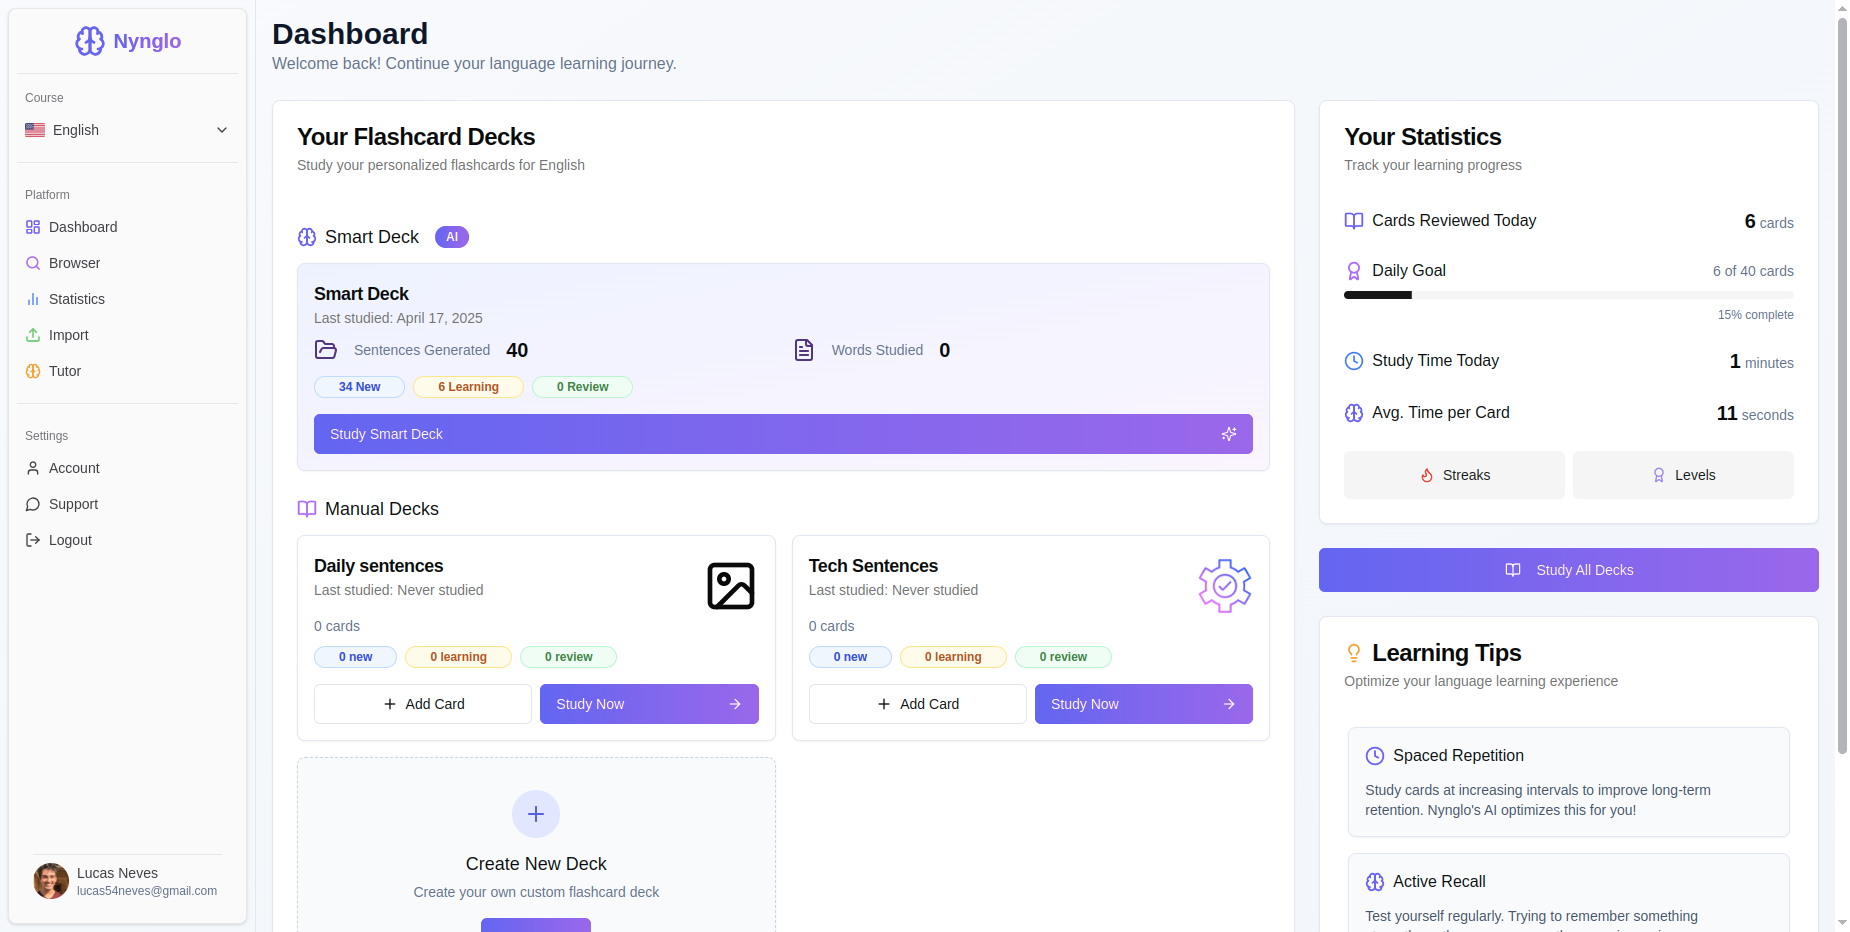Click the image icon on Daily sentences deck
Image resolution: width=1850 pixels, height=932 pixels.
(x=731, y=586)
